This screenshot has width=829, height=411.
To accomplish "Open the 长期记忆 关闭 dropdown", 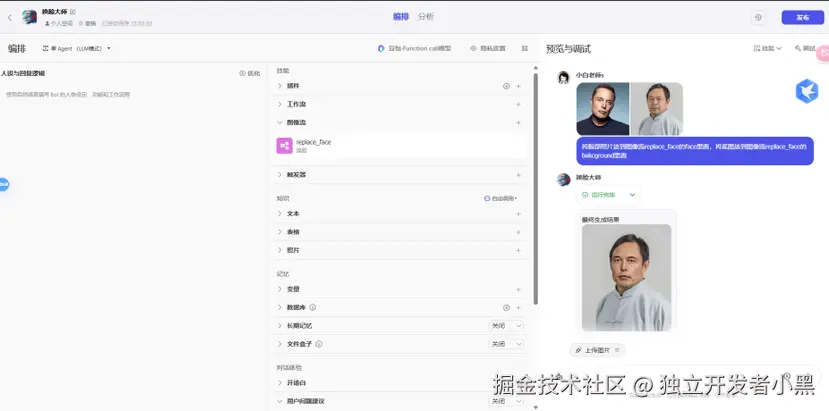I will (x=506, y=325).
